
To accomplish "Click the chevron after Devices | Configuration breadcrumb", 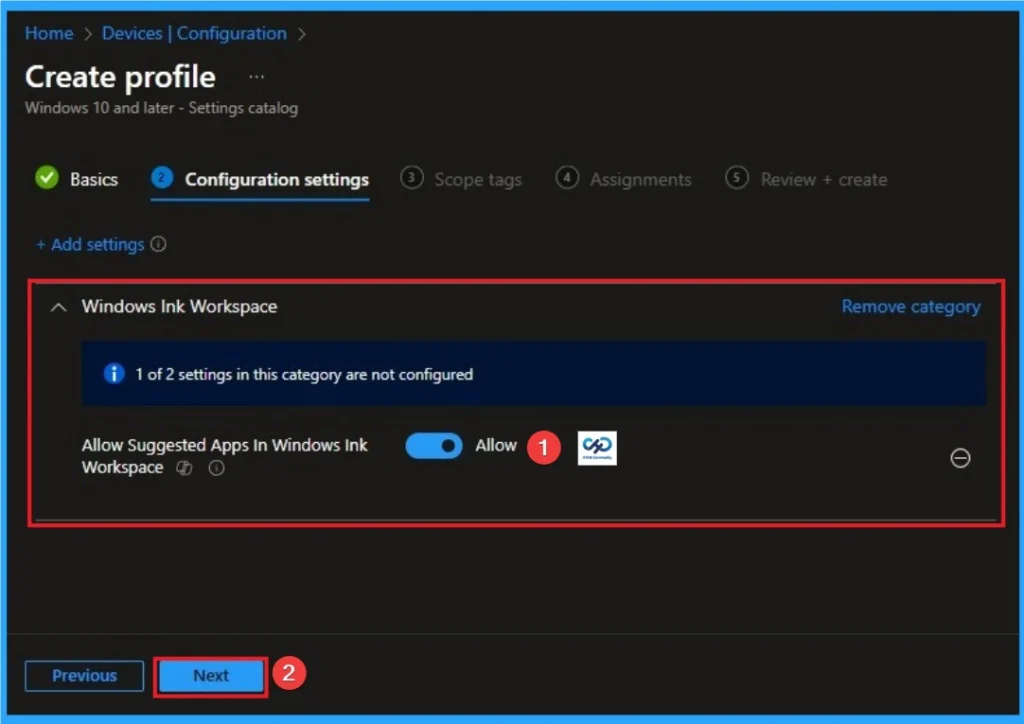I will pyautogui.click(x=303, y=33).
